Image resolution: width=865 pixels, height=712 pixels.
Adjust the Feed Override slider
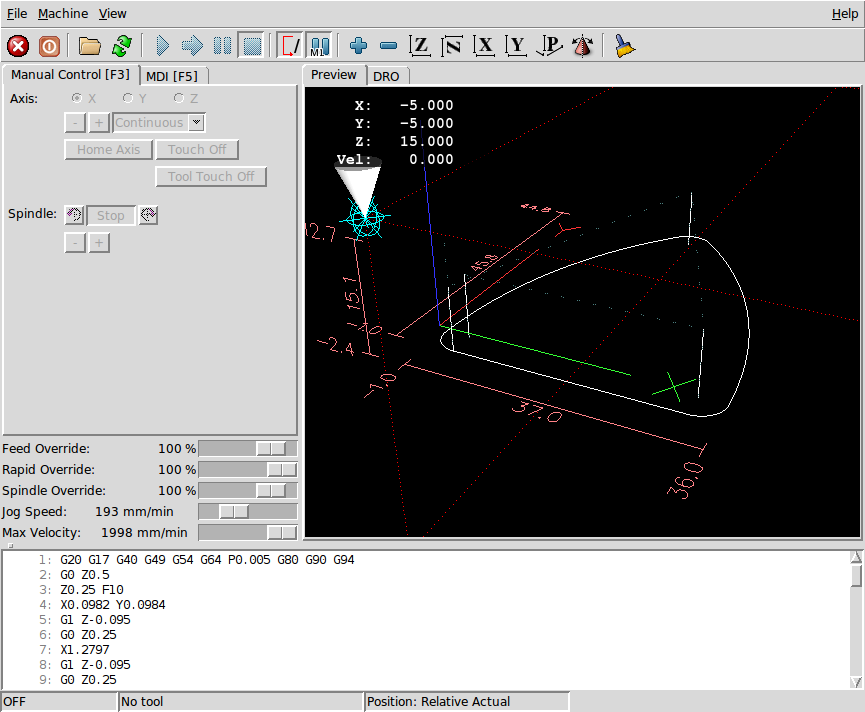pyautogui.click(x=272, y=448)
